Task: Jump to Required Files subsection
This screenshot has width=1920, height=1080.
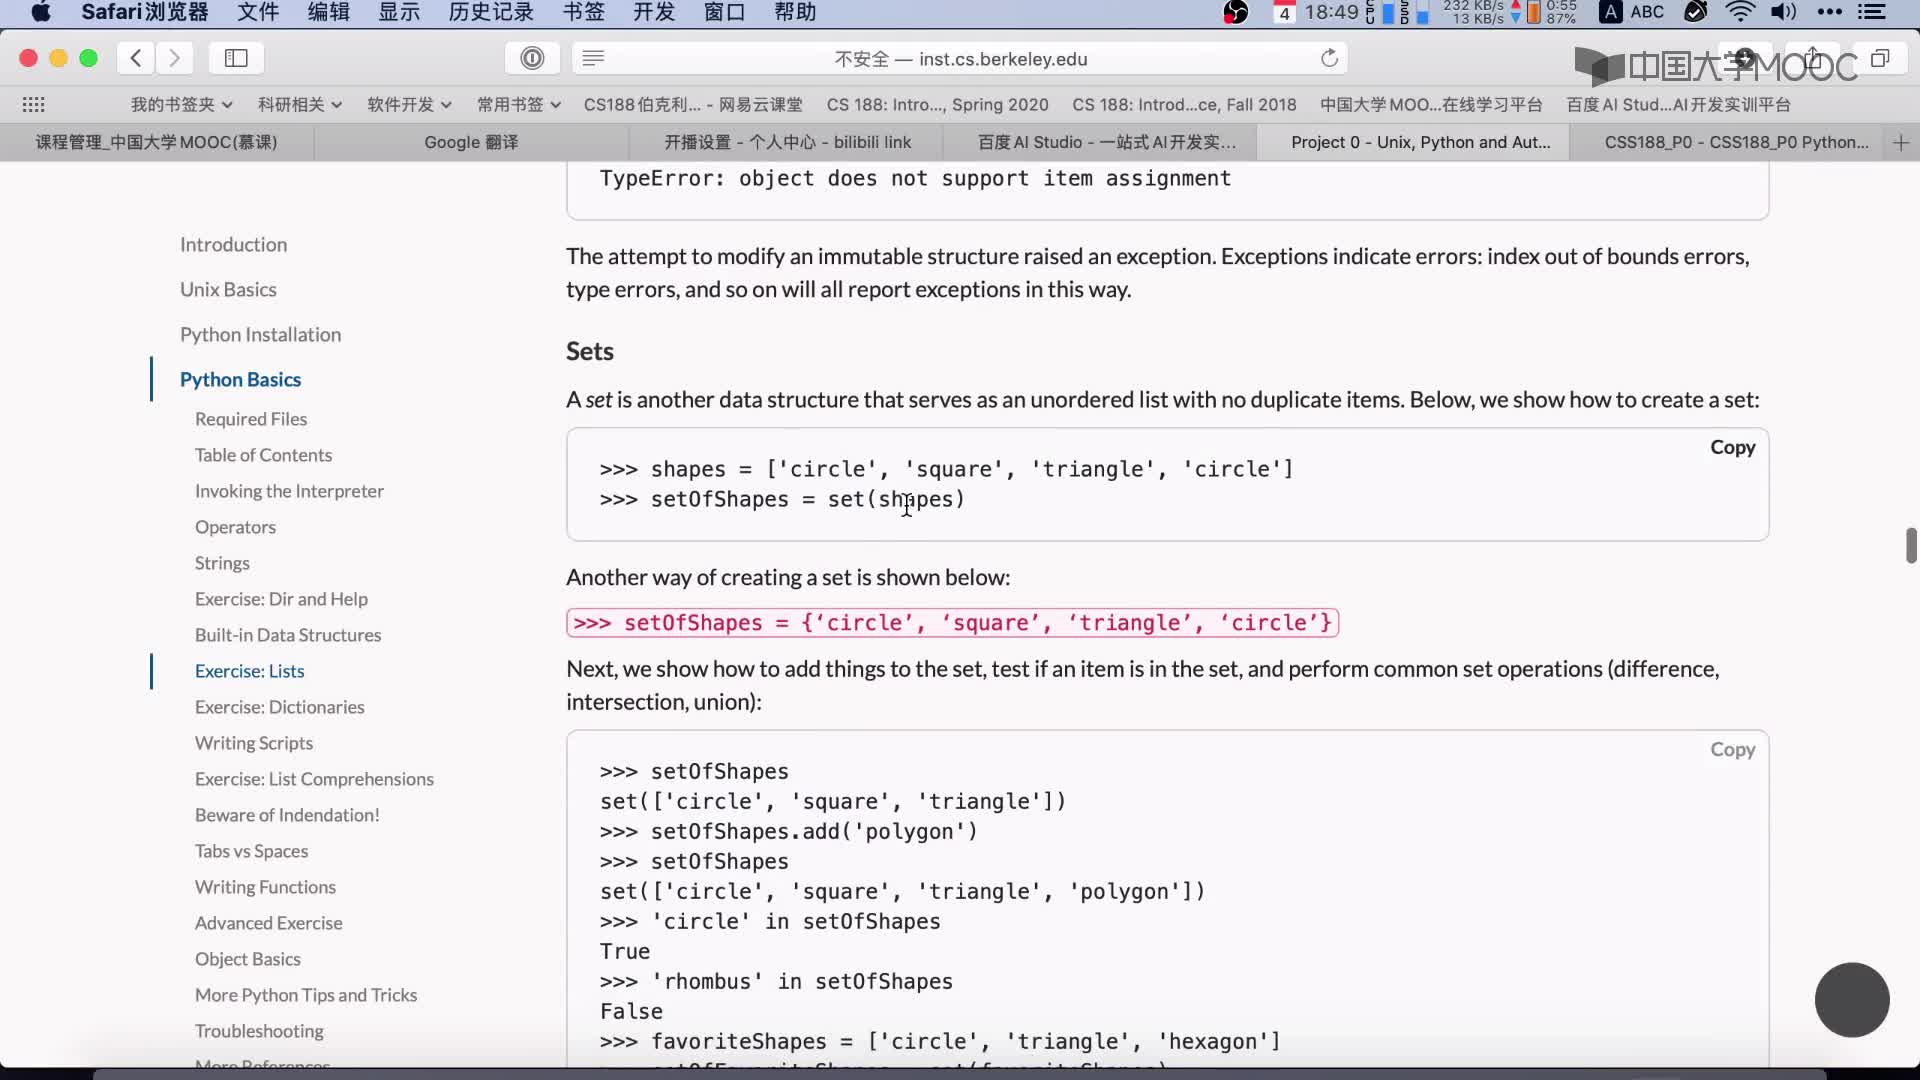Action: pos(251,419)
